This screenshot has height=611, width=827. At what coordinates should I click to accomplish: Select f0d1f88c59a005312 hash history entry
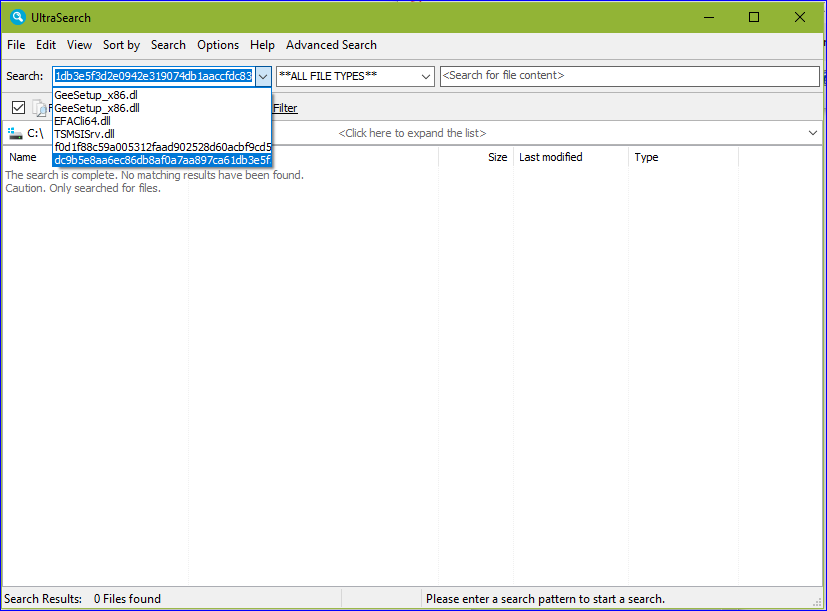pos(162,147)
